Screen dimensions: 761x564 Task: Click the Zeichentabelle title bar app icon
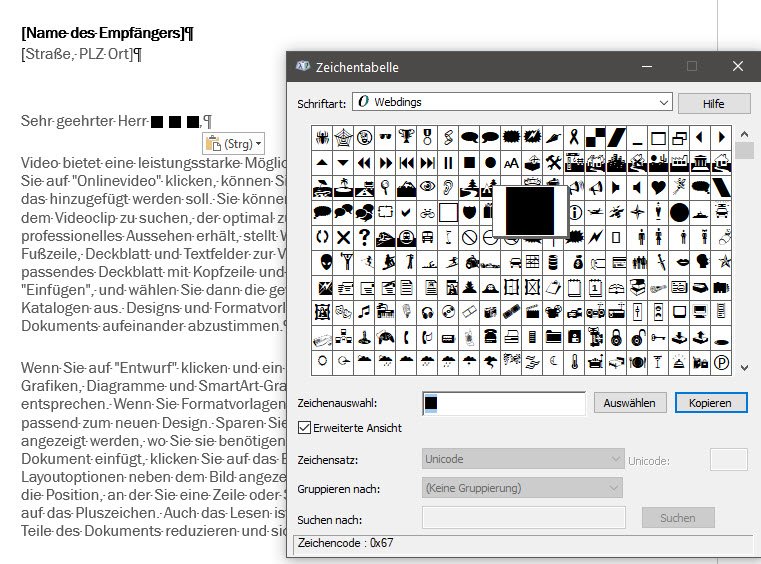303,66
